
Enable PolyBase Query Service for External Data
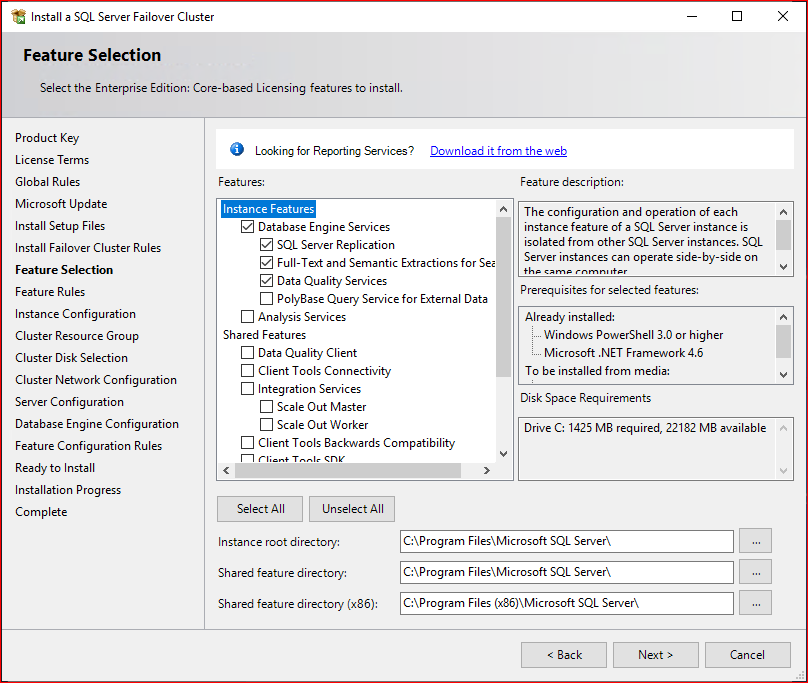266,299
